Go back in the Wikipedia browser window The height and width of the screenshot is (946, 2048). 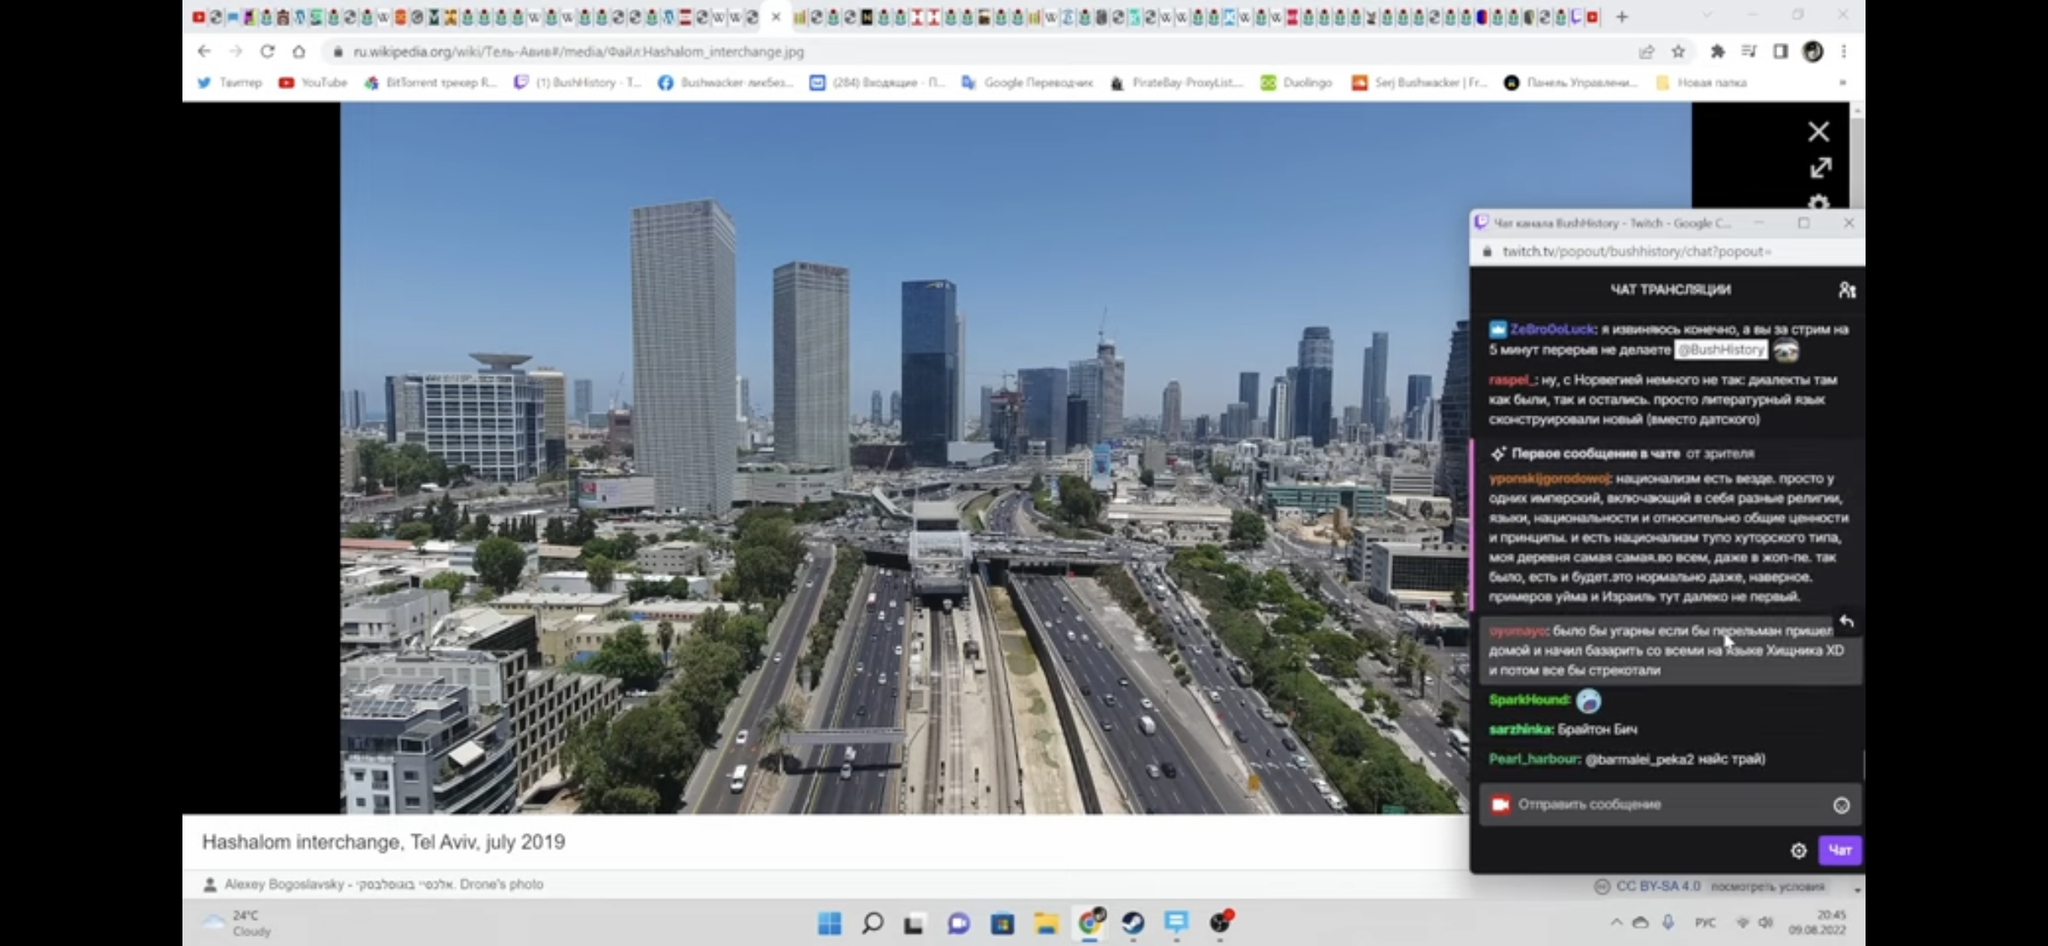pos(204,51)
